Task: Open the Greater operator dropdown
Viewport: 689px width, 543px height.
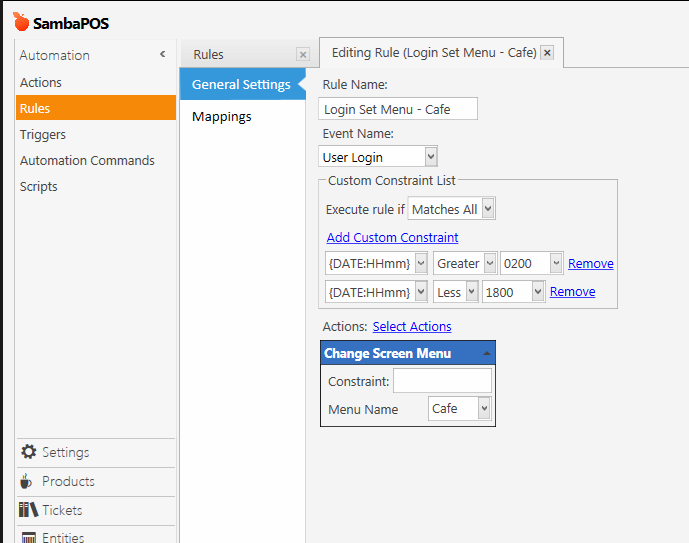Action: pos(490,263)
